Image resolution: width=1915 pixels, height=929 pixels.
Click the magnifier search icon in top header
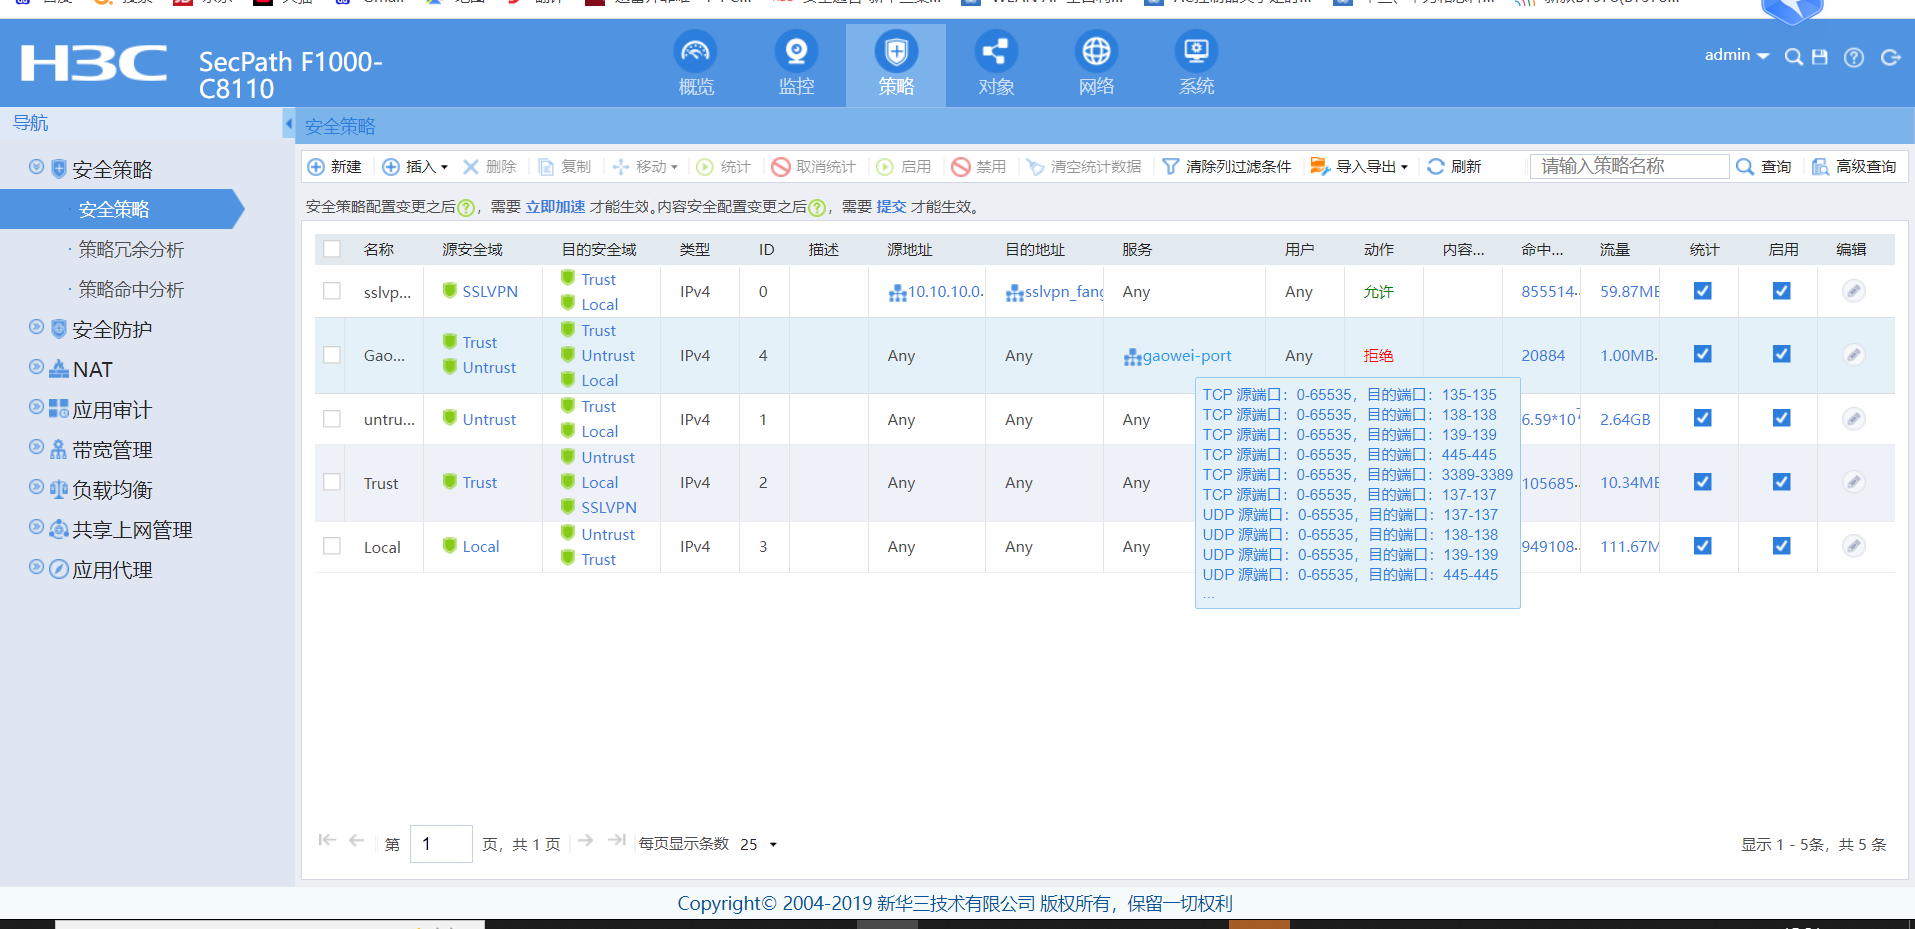pyautogui.click(x=1794, y=57)
